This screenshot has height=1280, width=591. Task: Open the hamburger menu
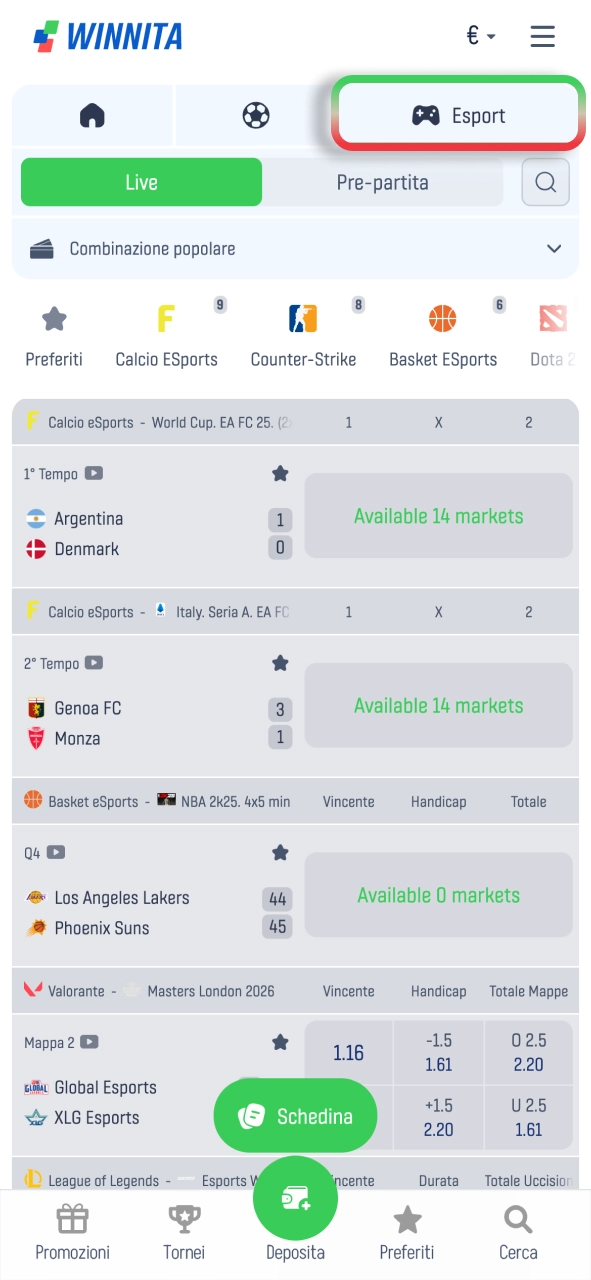pos(542,37)
